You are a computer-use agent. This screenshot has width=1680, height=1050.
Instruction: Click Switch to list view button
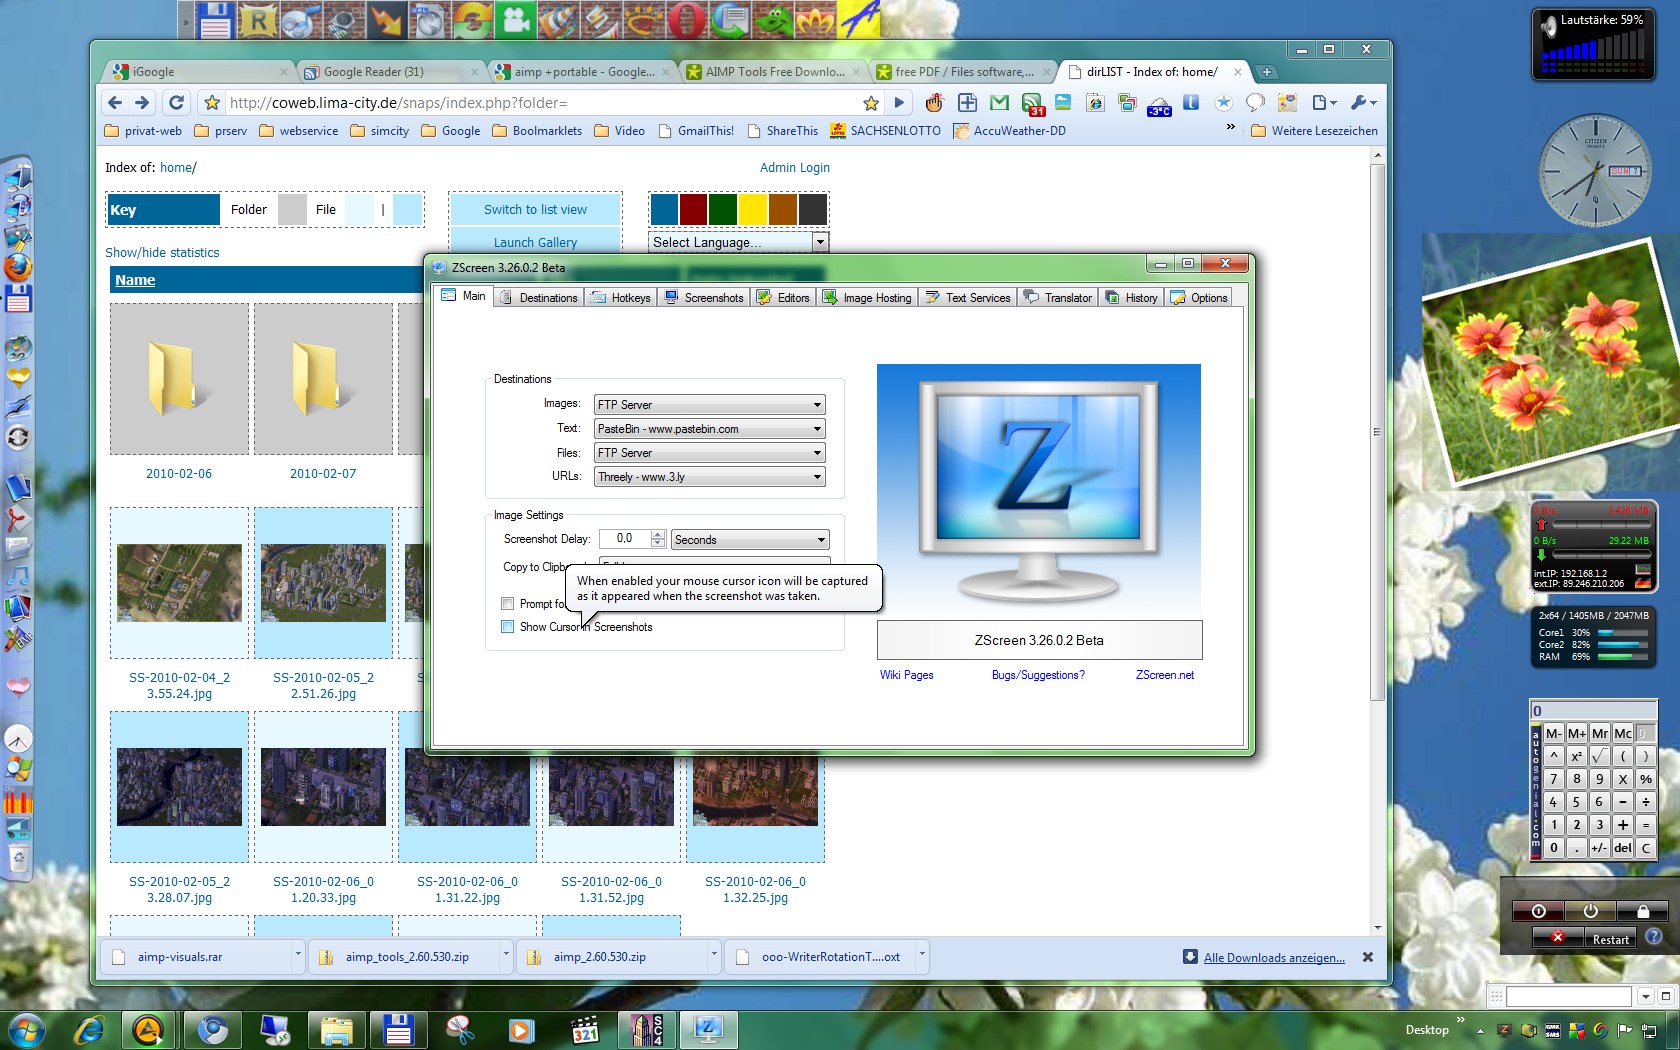[535, 210]
